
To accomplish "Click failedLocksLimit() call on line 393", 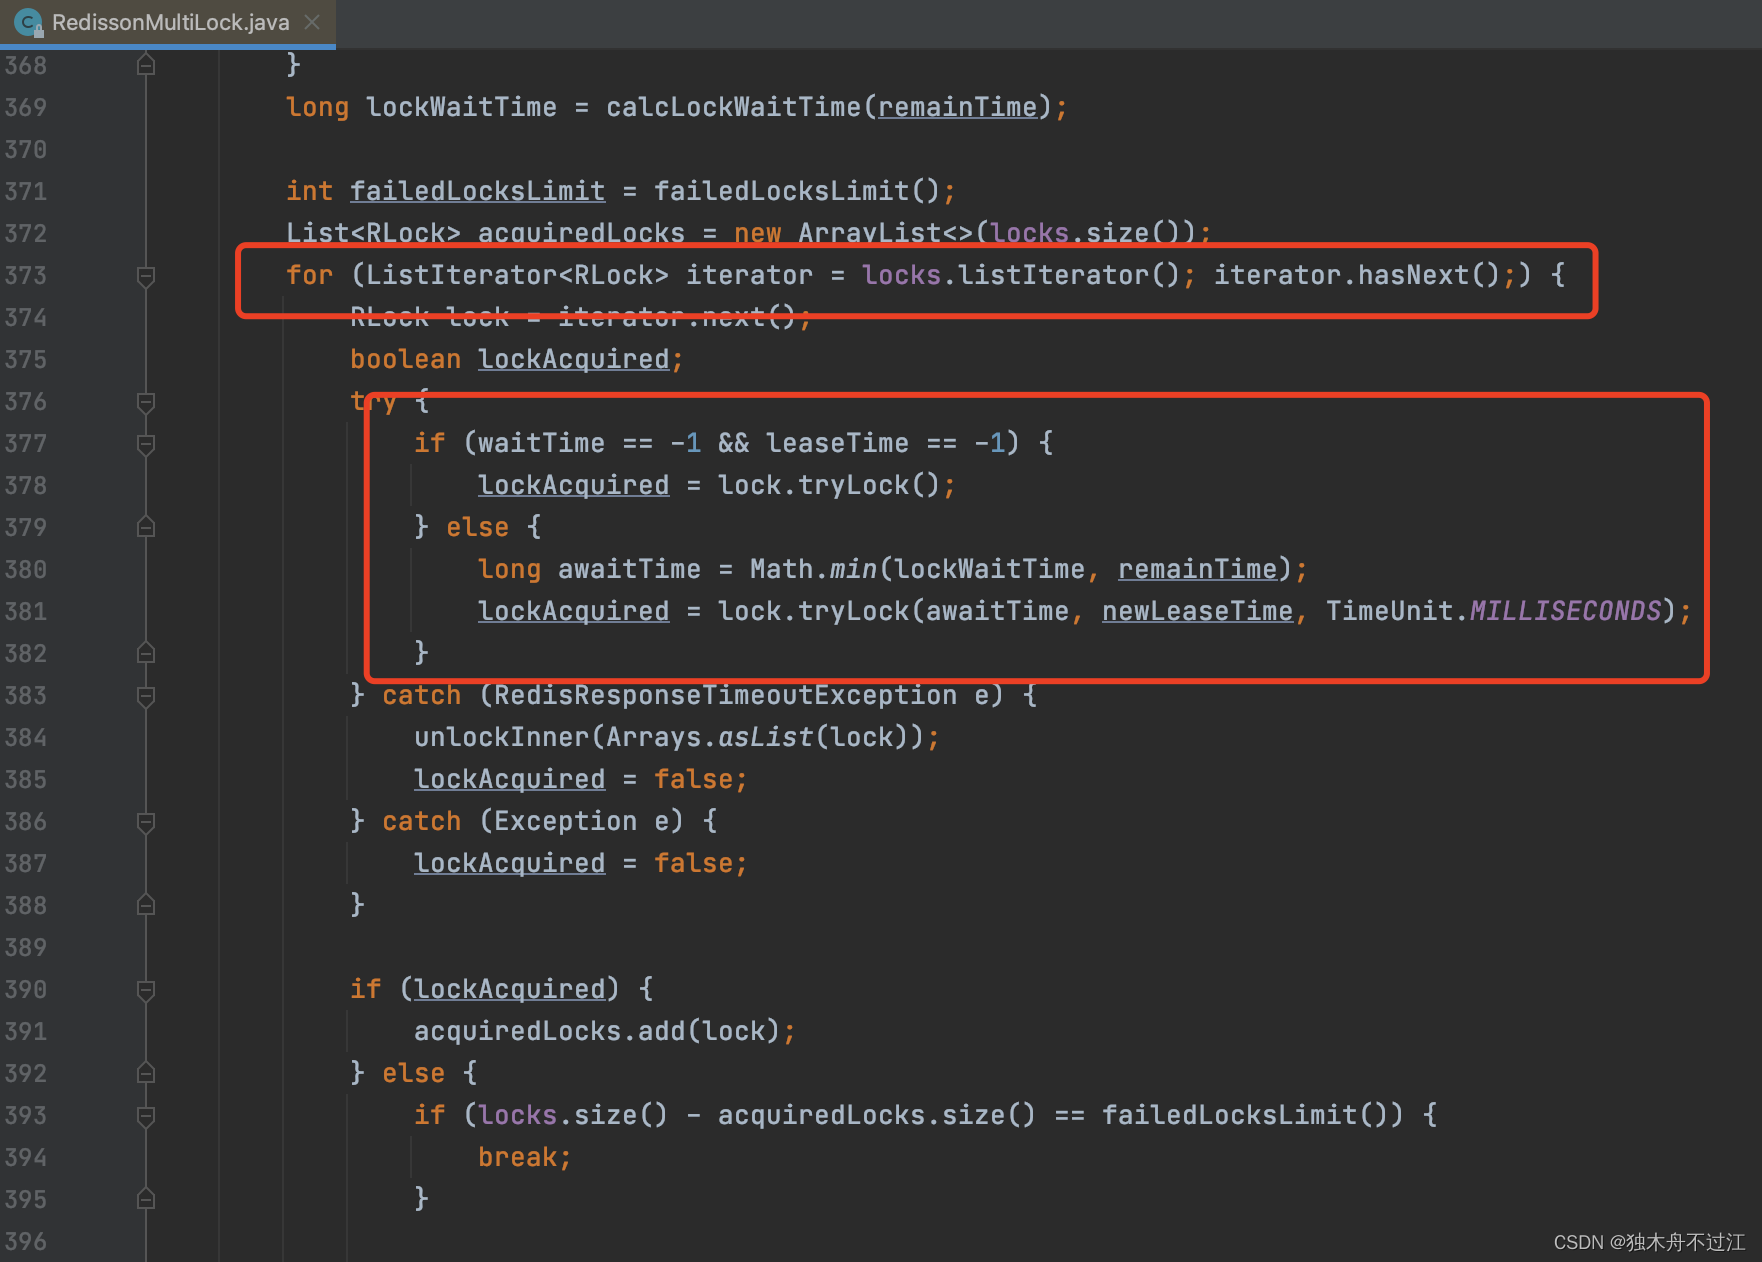I will click(x=1245, y=1115).
